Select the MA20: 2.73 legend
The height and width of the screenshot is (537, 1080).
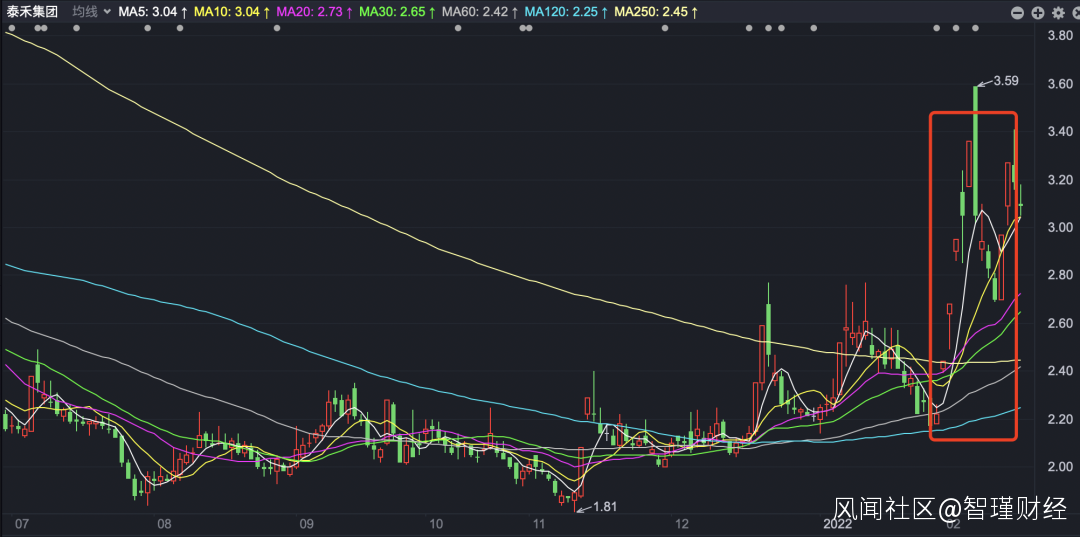pos(314,12)
